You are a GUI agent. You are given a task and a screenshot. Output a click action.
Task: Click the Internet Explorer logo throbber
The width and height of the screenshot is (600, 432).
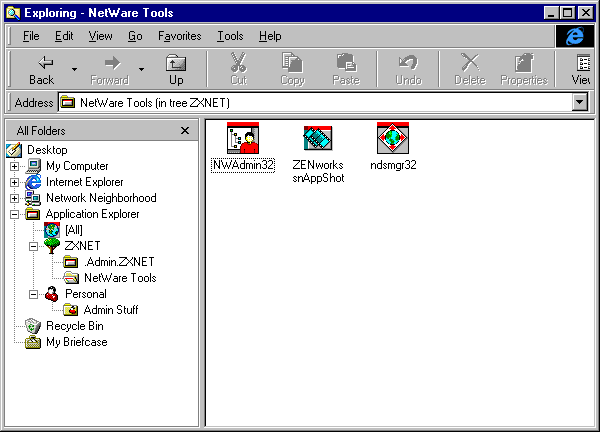pyautogui.click(x=575, y=36)
